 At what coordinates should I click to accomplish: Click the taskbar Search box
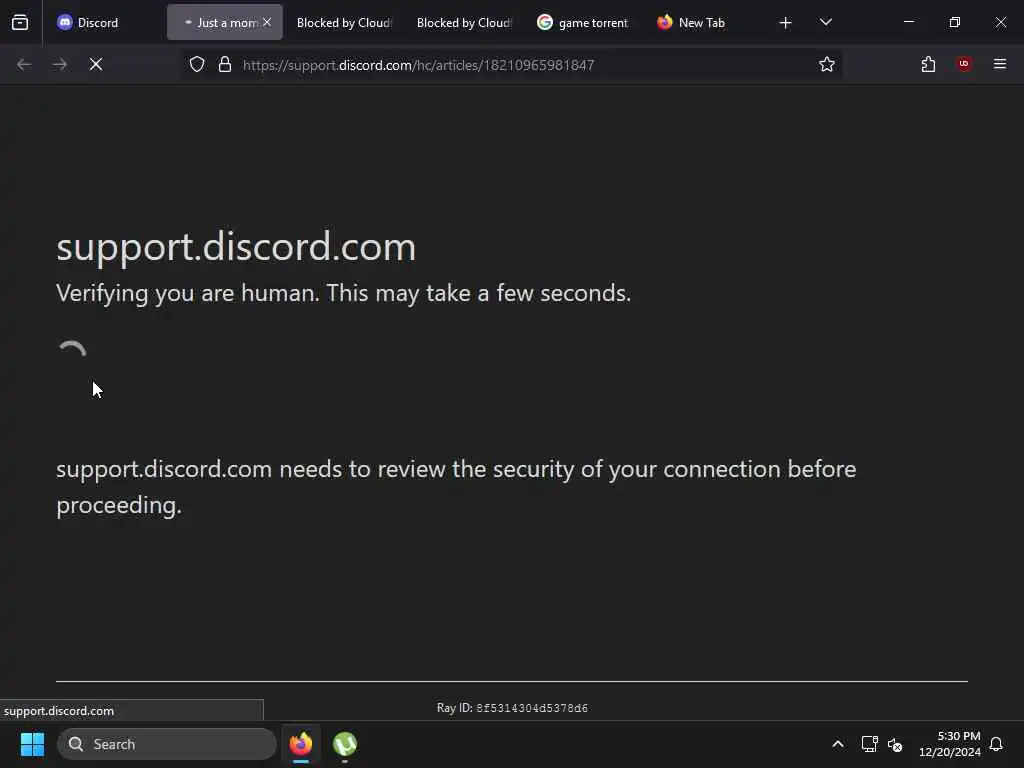pyautogui.click(x=167, y=744)
